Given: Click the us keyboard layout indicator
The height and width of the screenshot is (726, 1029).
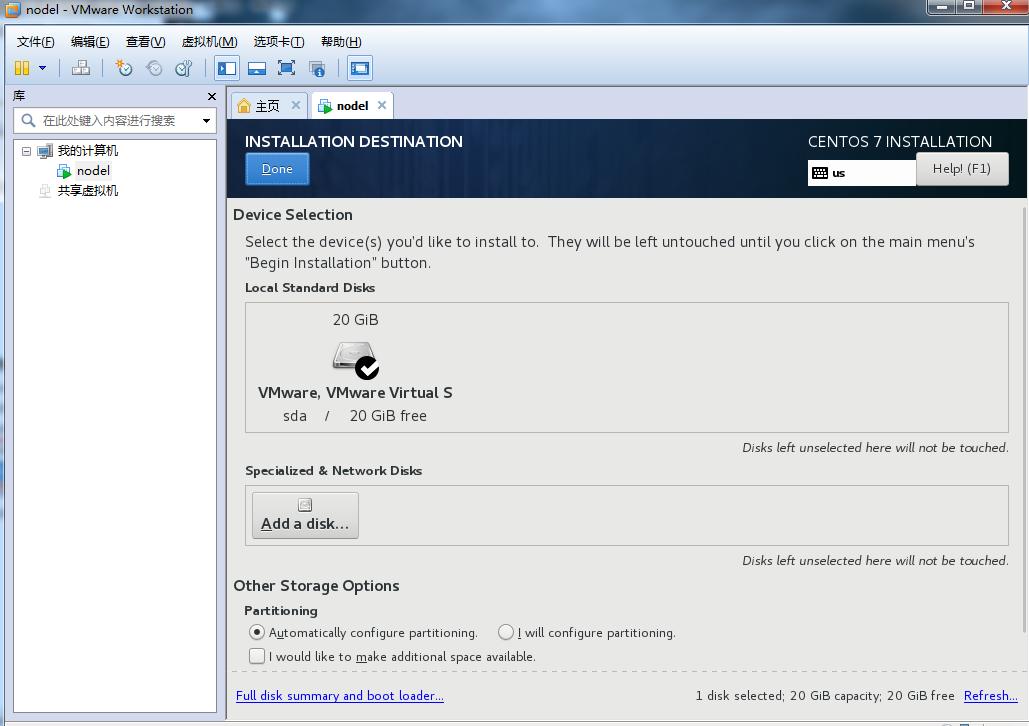Looking at the screenshot, I should 861,173.
